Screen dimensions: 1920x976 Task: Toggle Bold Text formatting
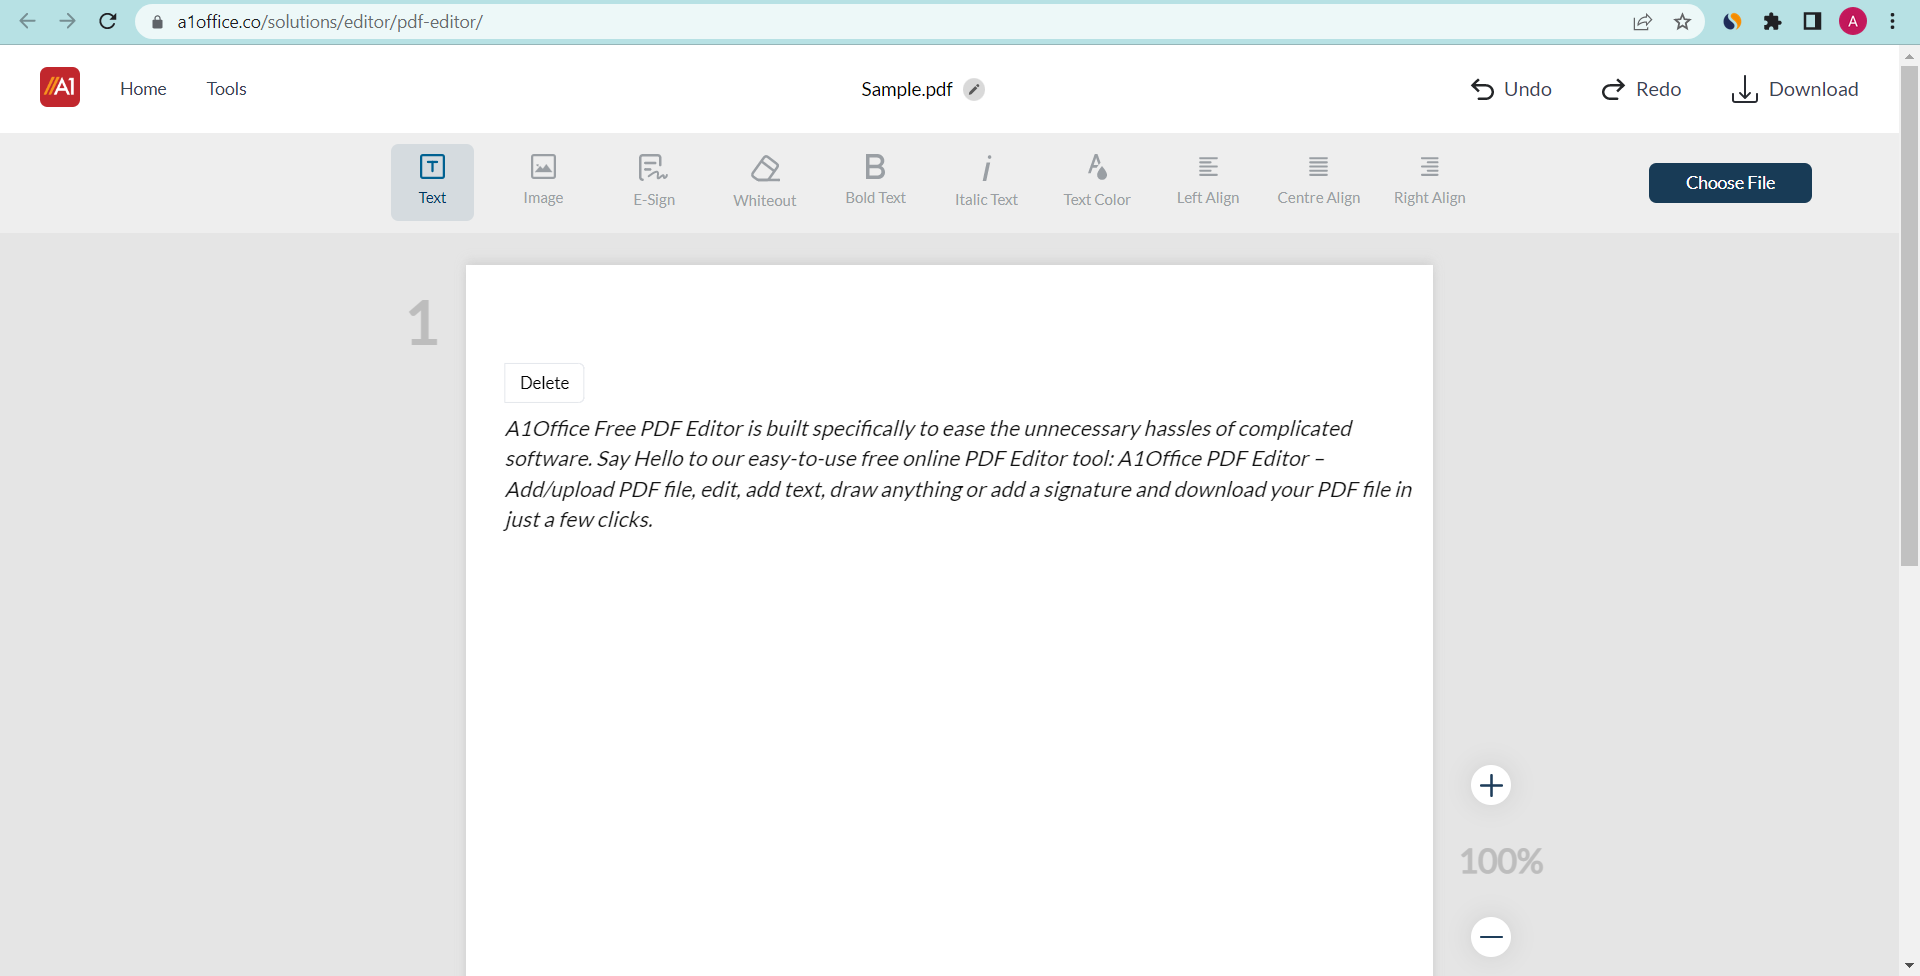tap(875, 181)
